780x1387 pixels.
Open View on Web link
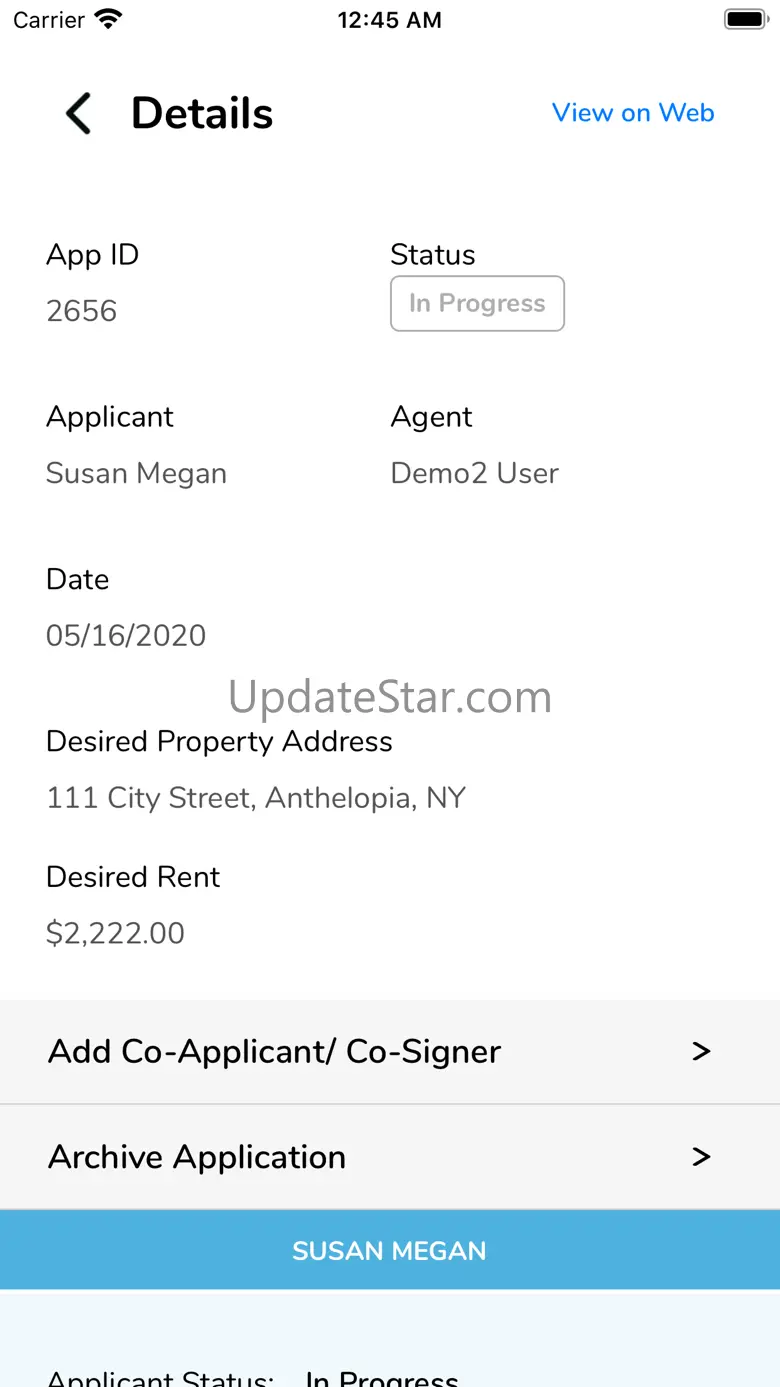click(x=633, y=113)
